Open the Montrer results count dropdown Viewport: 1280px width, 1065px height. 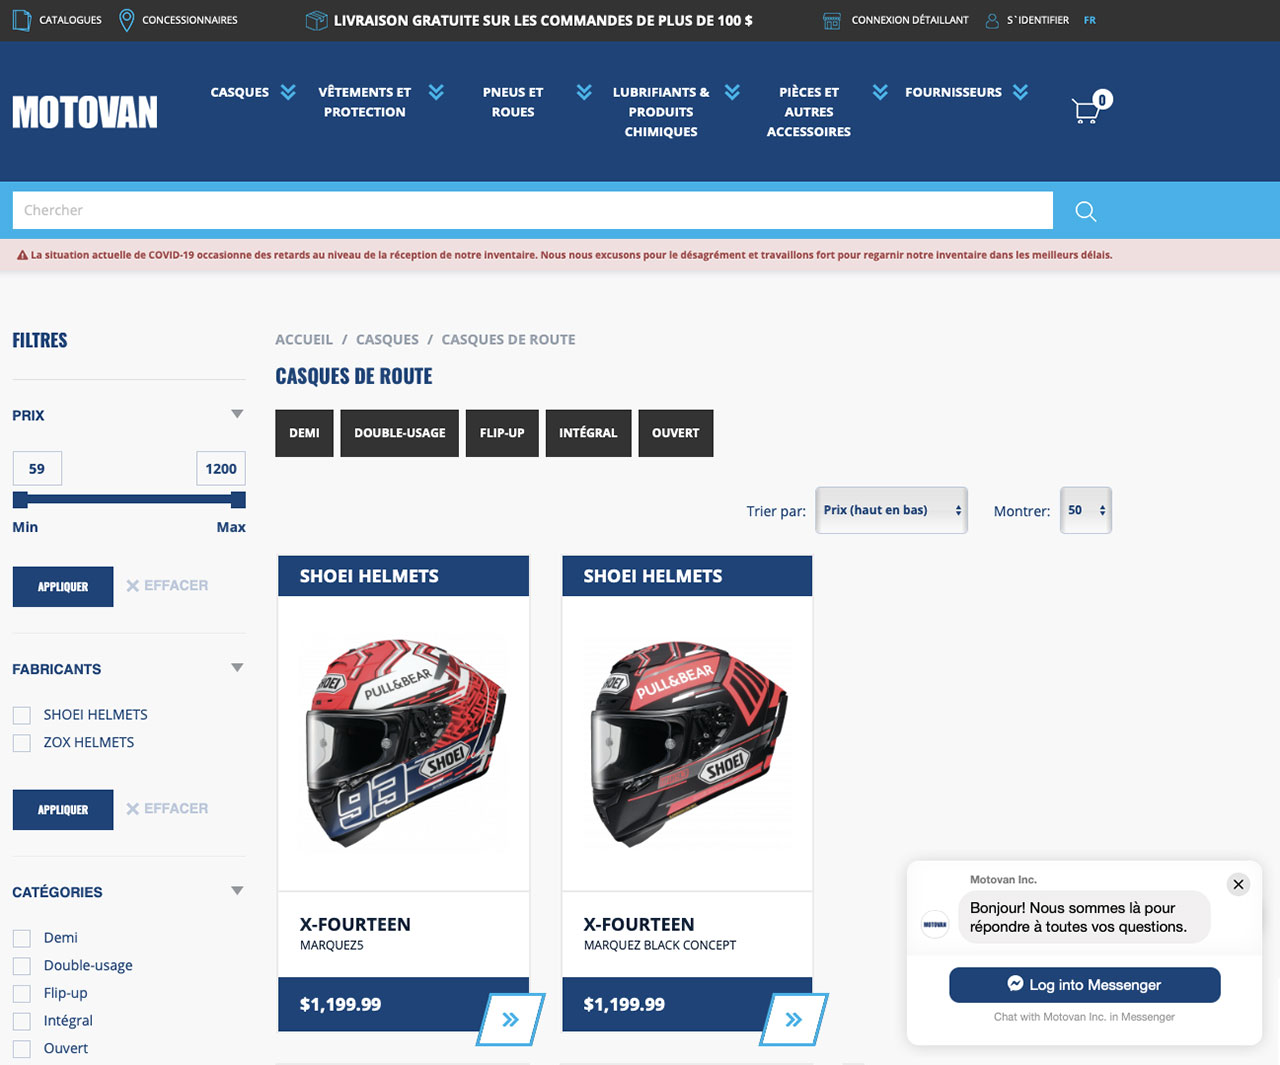tap(1085, 510)
